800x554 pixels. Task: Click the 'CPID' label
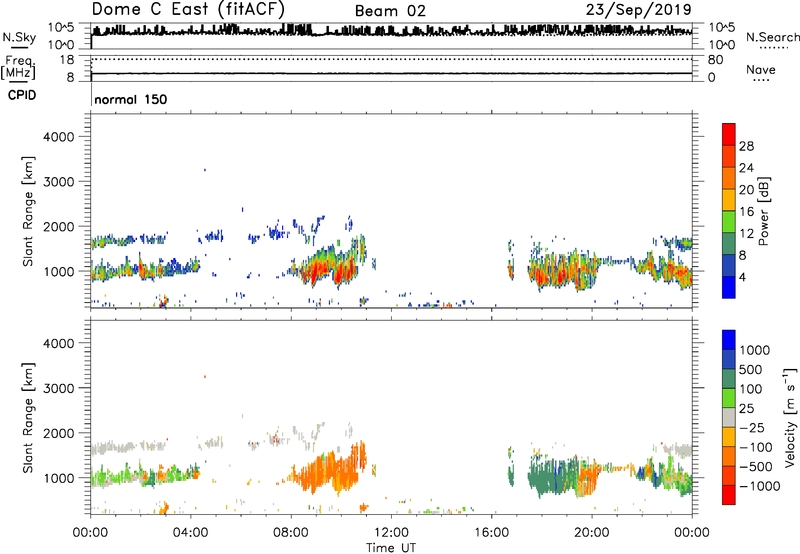[22, 95]
